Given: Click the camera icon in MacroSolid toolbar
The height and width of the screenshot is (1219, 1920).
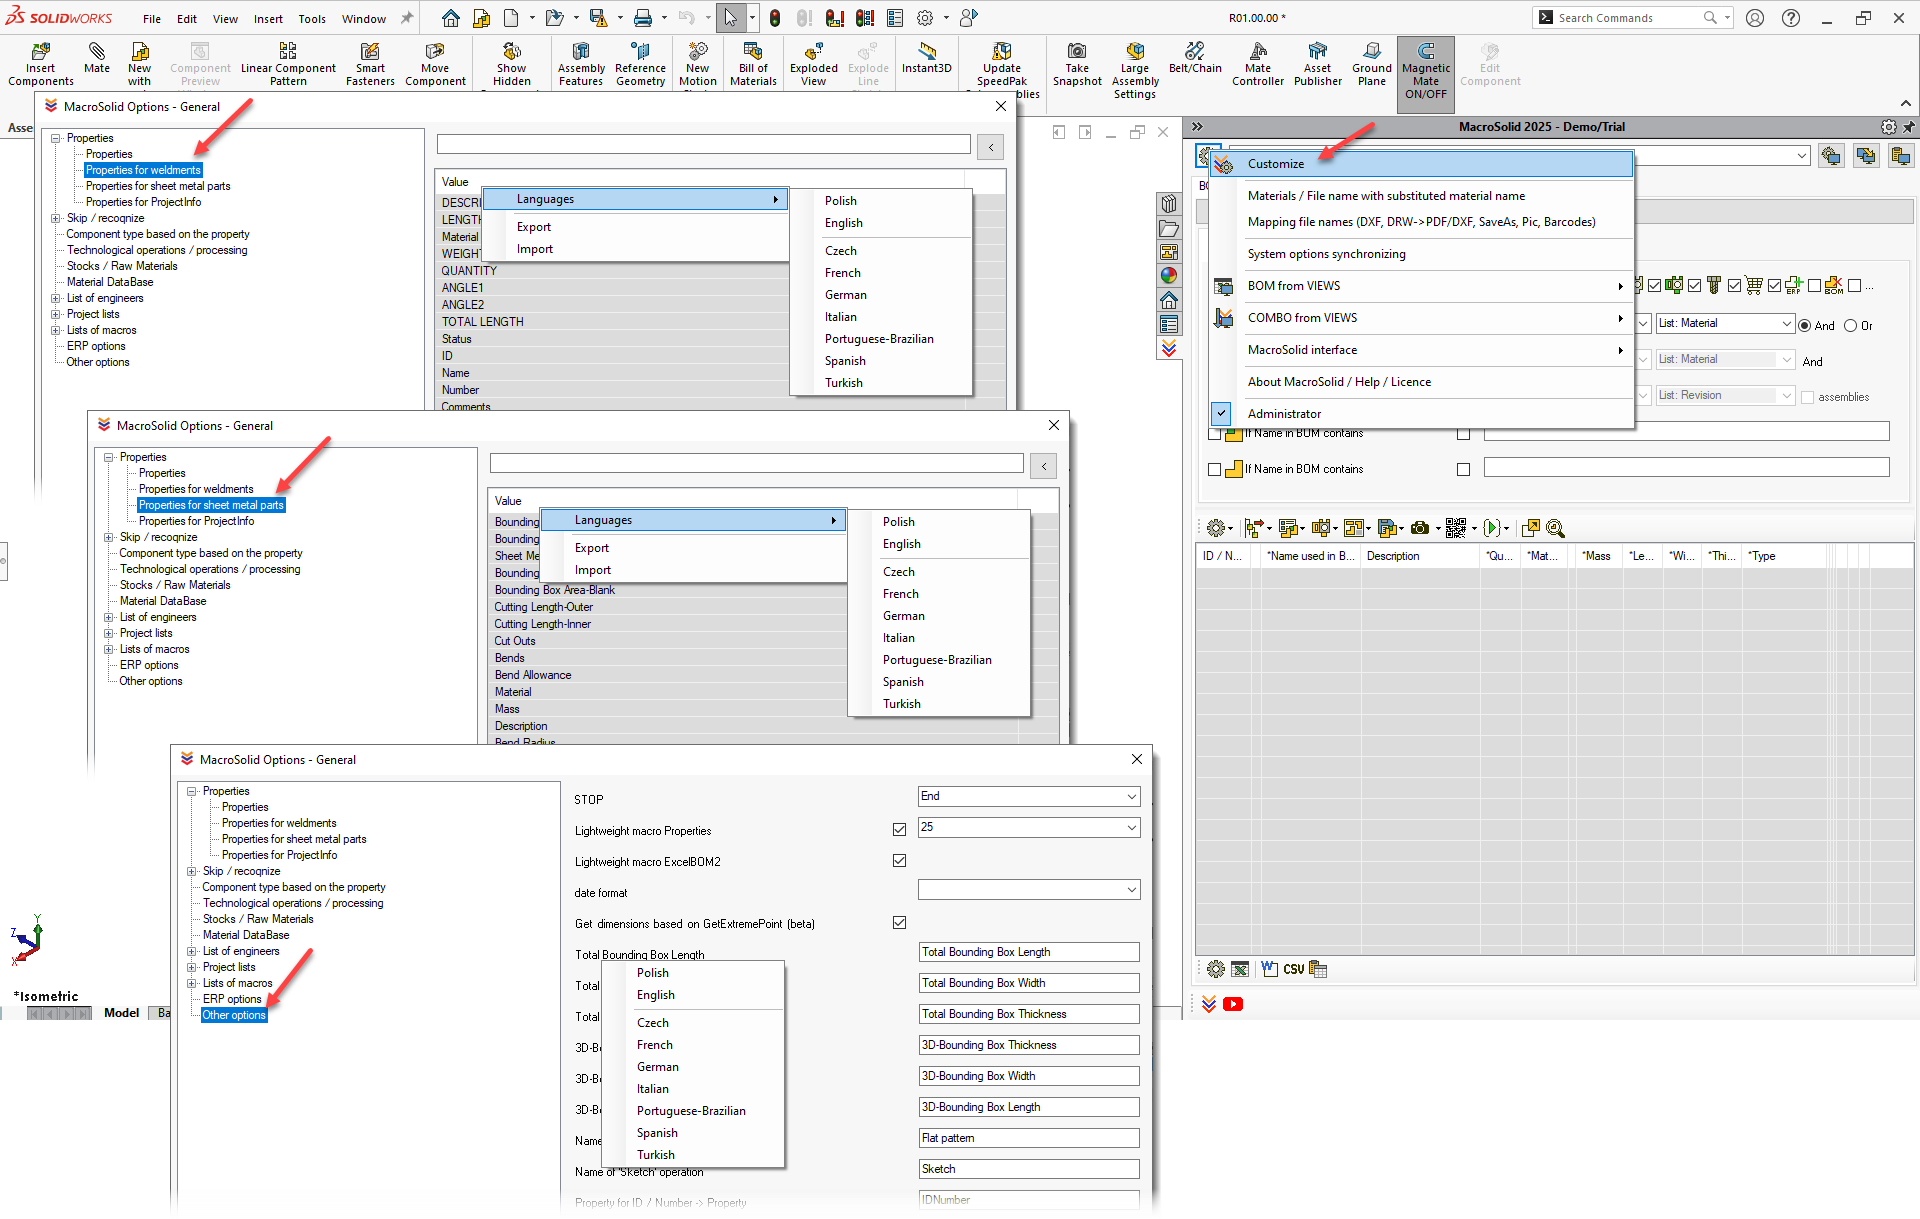Looking at the screenshot, I should (1420, 528).
